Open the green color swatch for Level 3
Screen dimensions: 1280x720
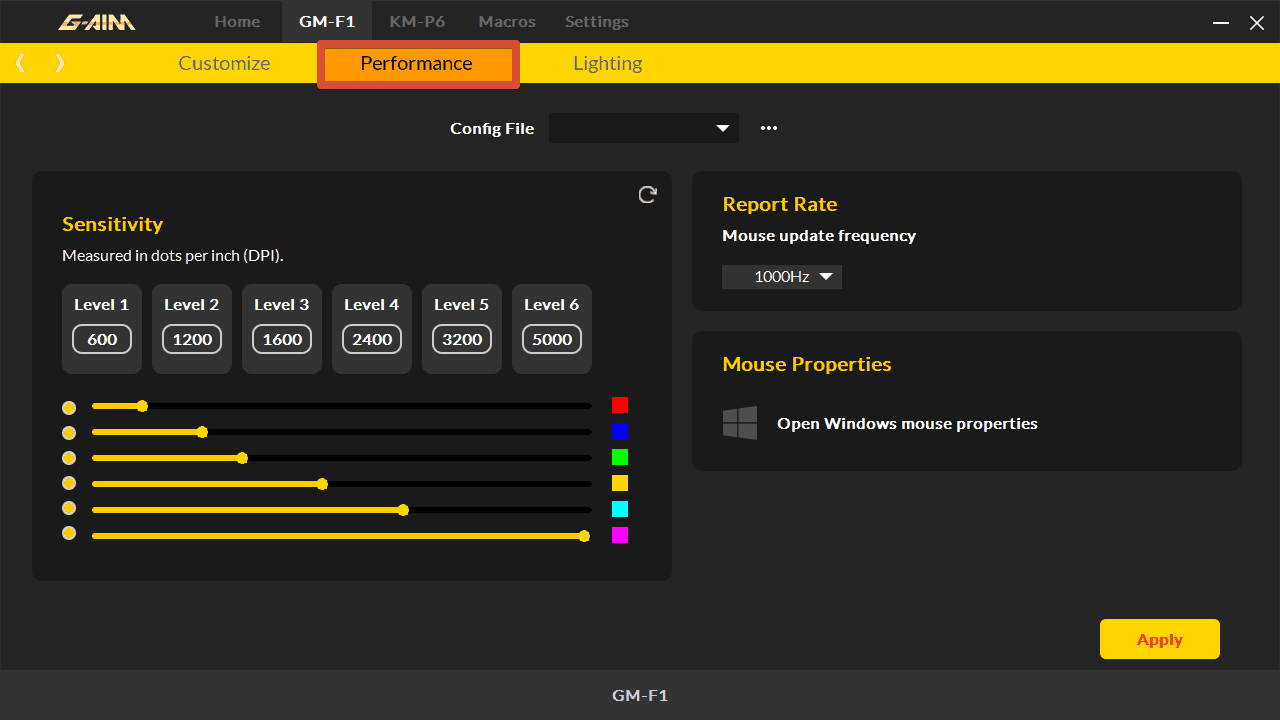pos(620,457)
